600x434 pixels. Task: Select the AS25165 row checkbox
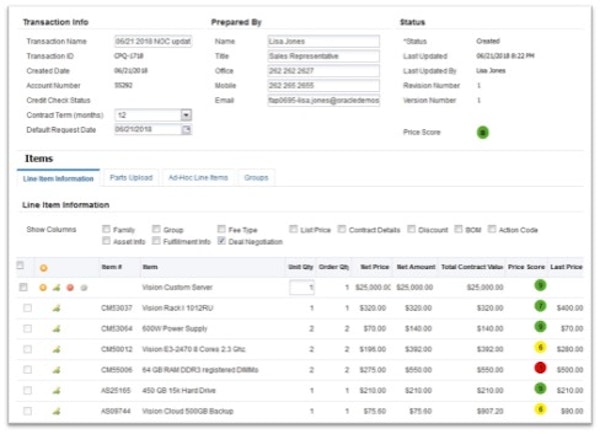click(28, 390)
